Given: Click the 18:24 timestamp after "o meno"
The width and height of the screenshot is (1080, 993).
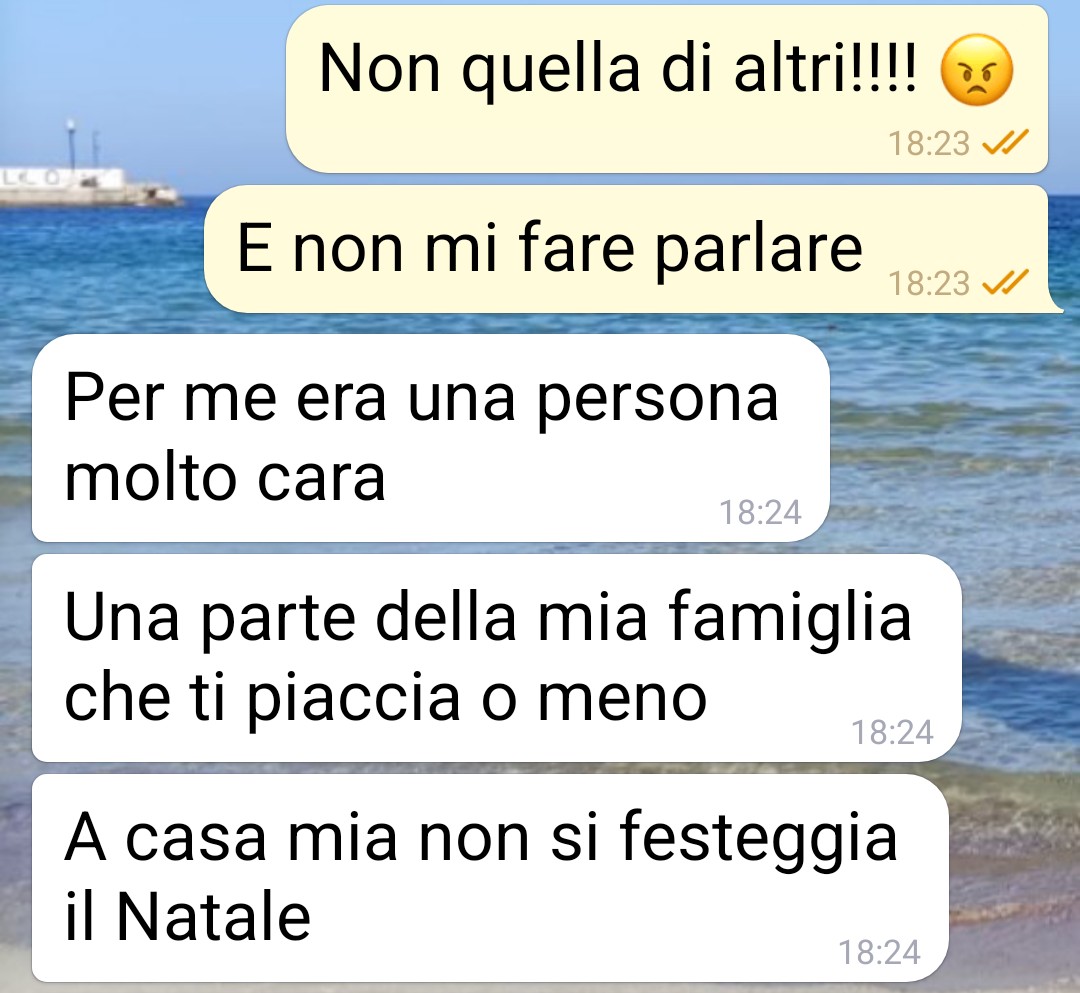Looking at the screenshot, I should 893,732.
